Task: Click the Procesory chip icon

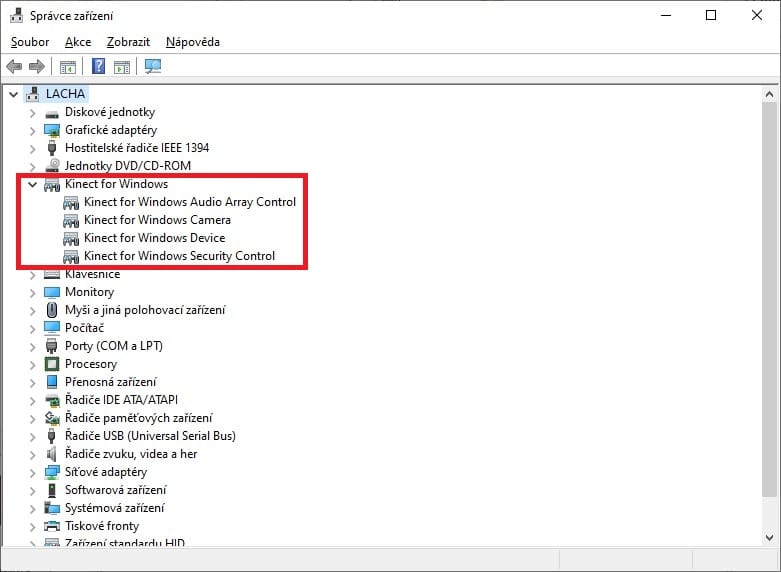Action: point(52,364)
